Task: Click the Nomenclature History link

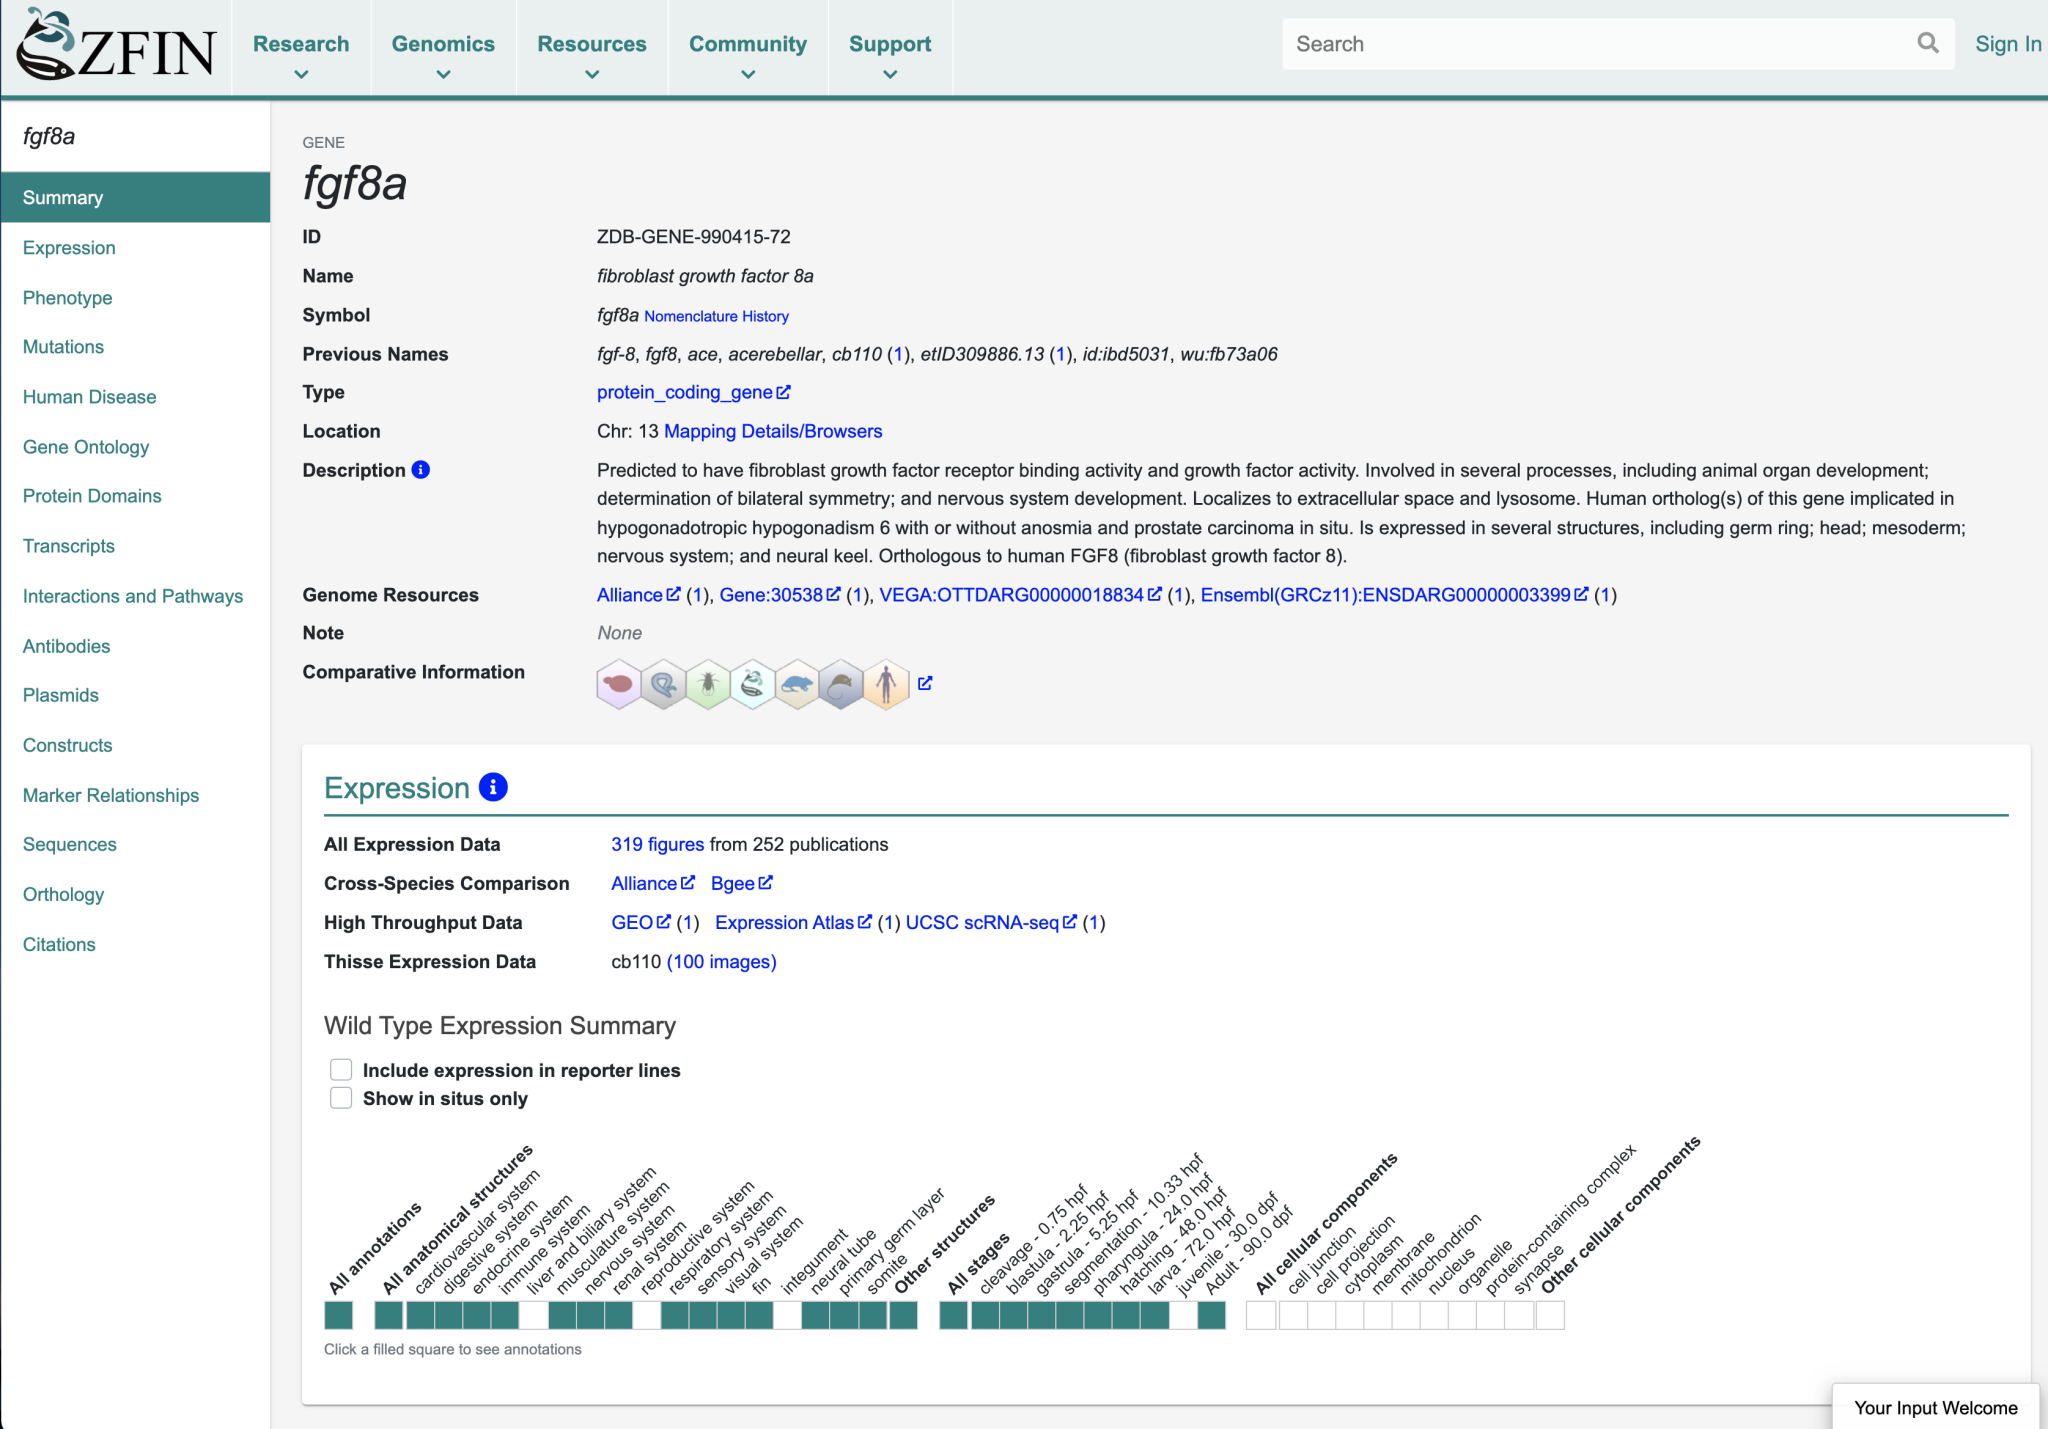Action: pyautogui.click(x=716, y=316)
